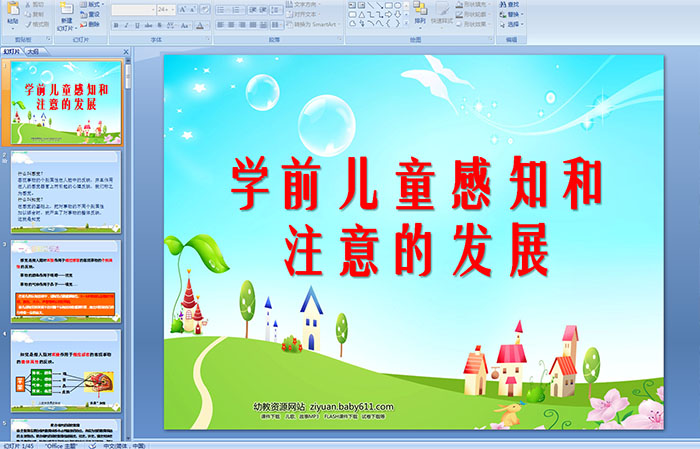Viewport: 700px width, 449px height.
Task: Click the spell check icon in the status bar
Action: [x=92, y=445]
